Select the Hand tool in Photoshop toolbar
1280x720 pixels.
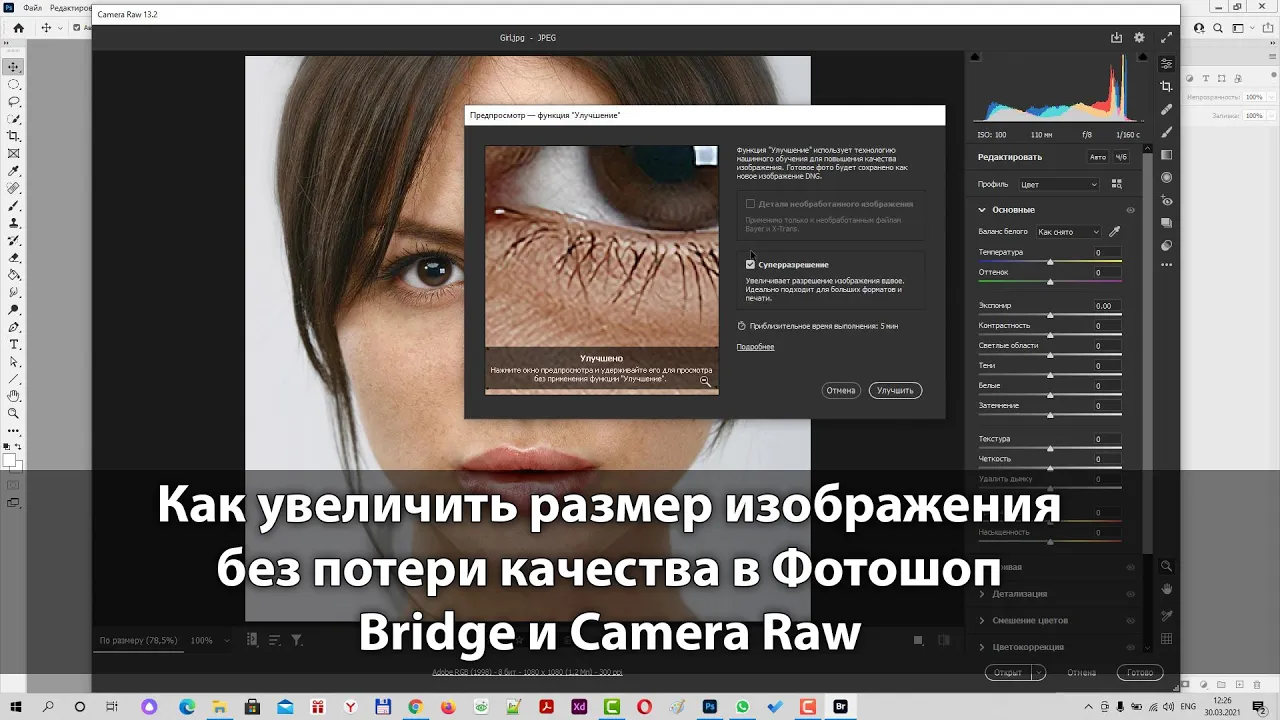coord(14,396)
